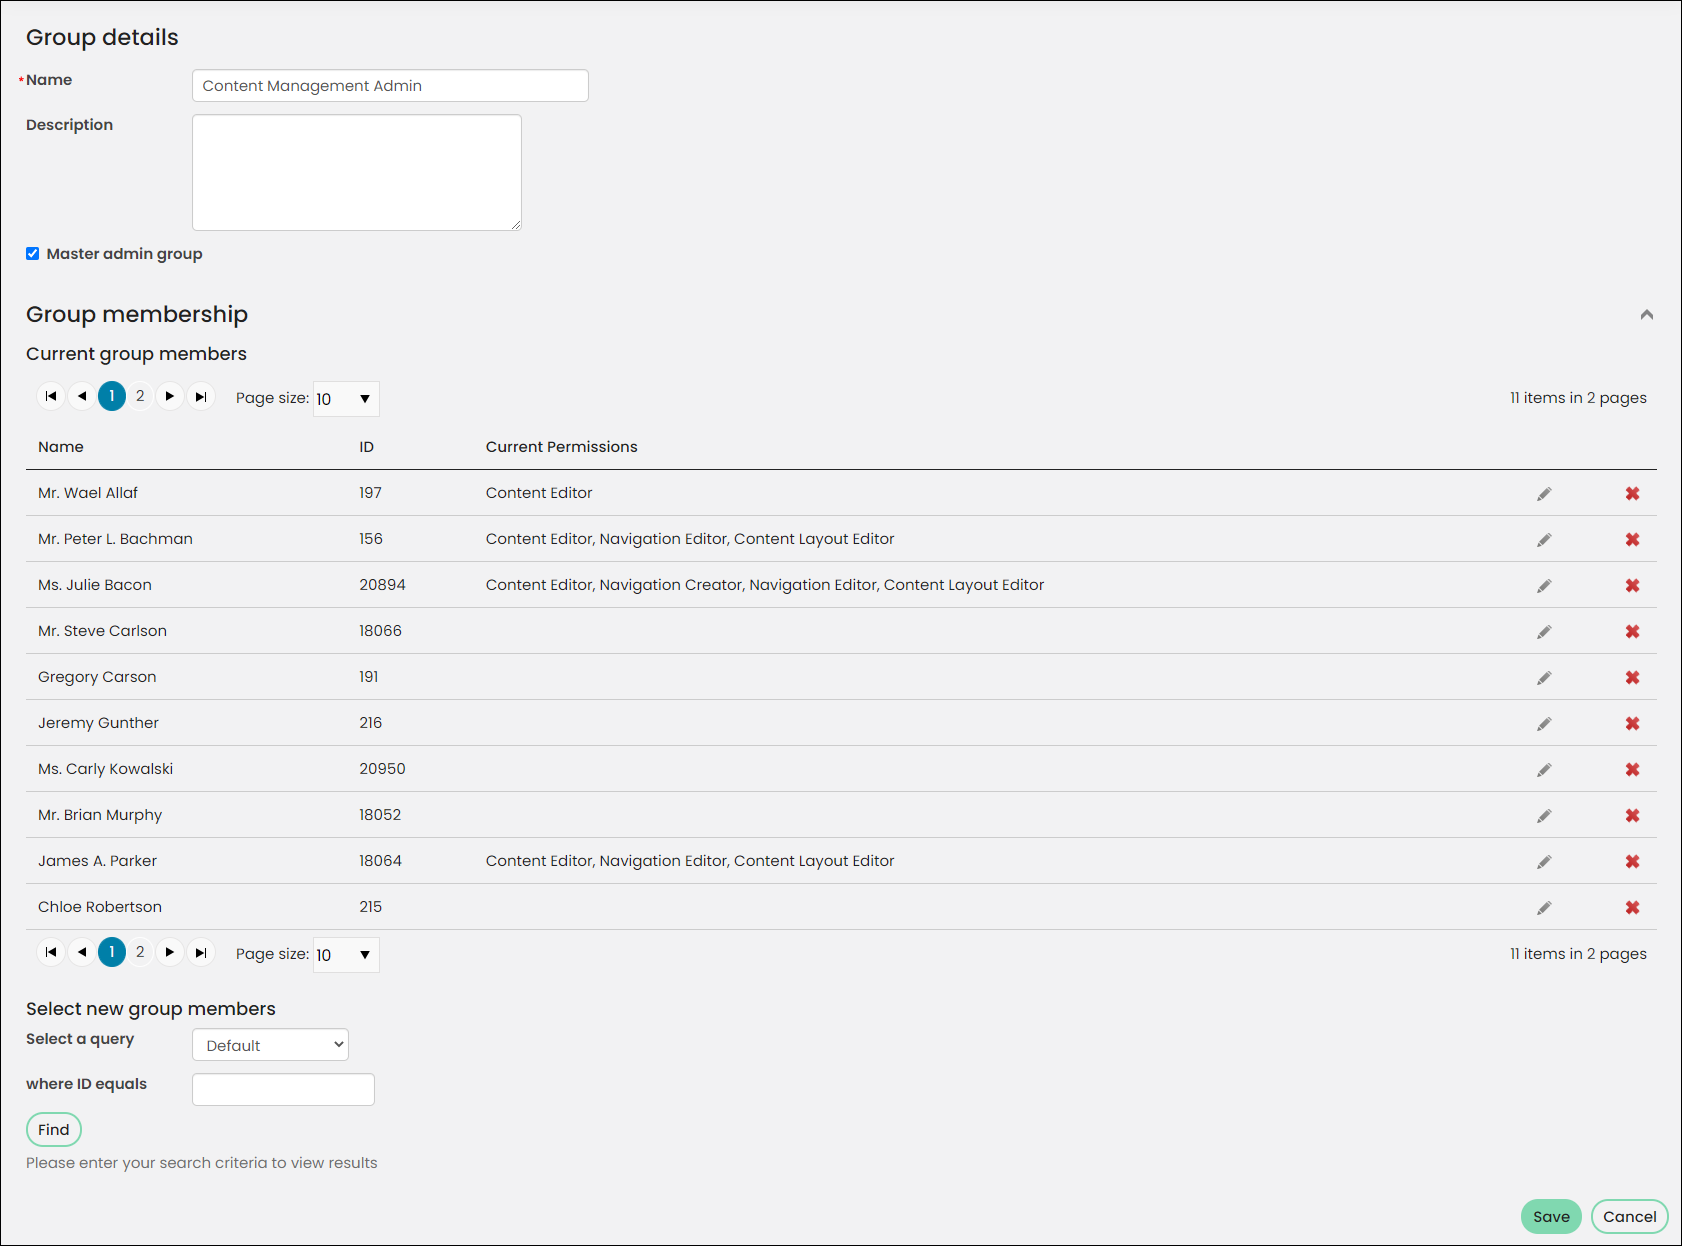Go to last page in bottom pager

pyautogui.click(x=201, y=952)
